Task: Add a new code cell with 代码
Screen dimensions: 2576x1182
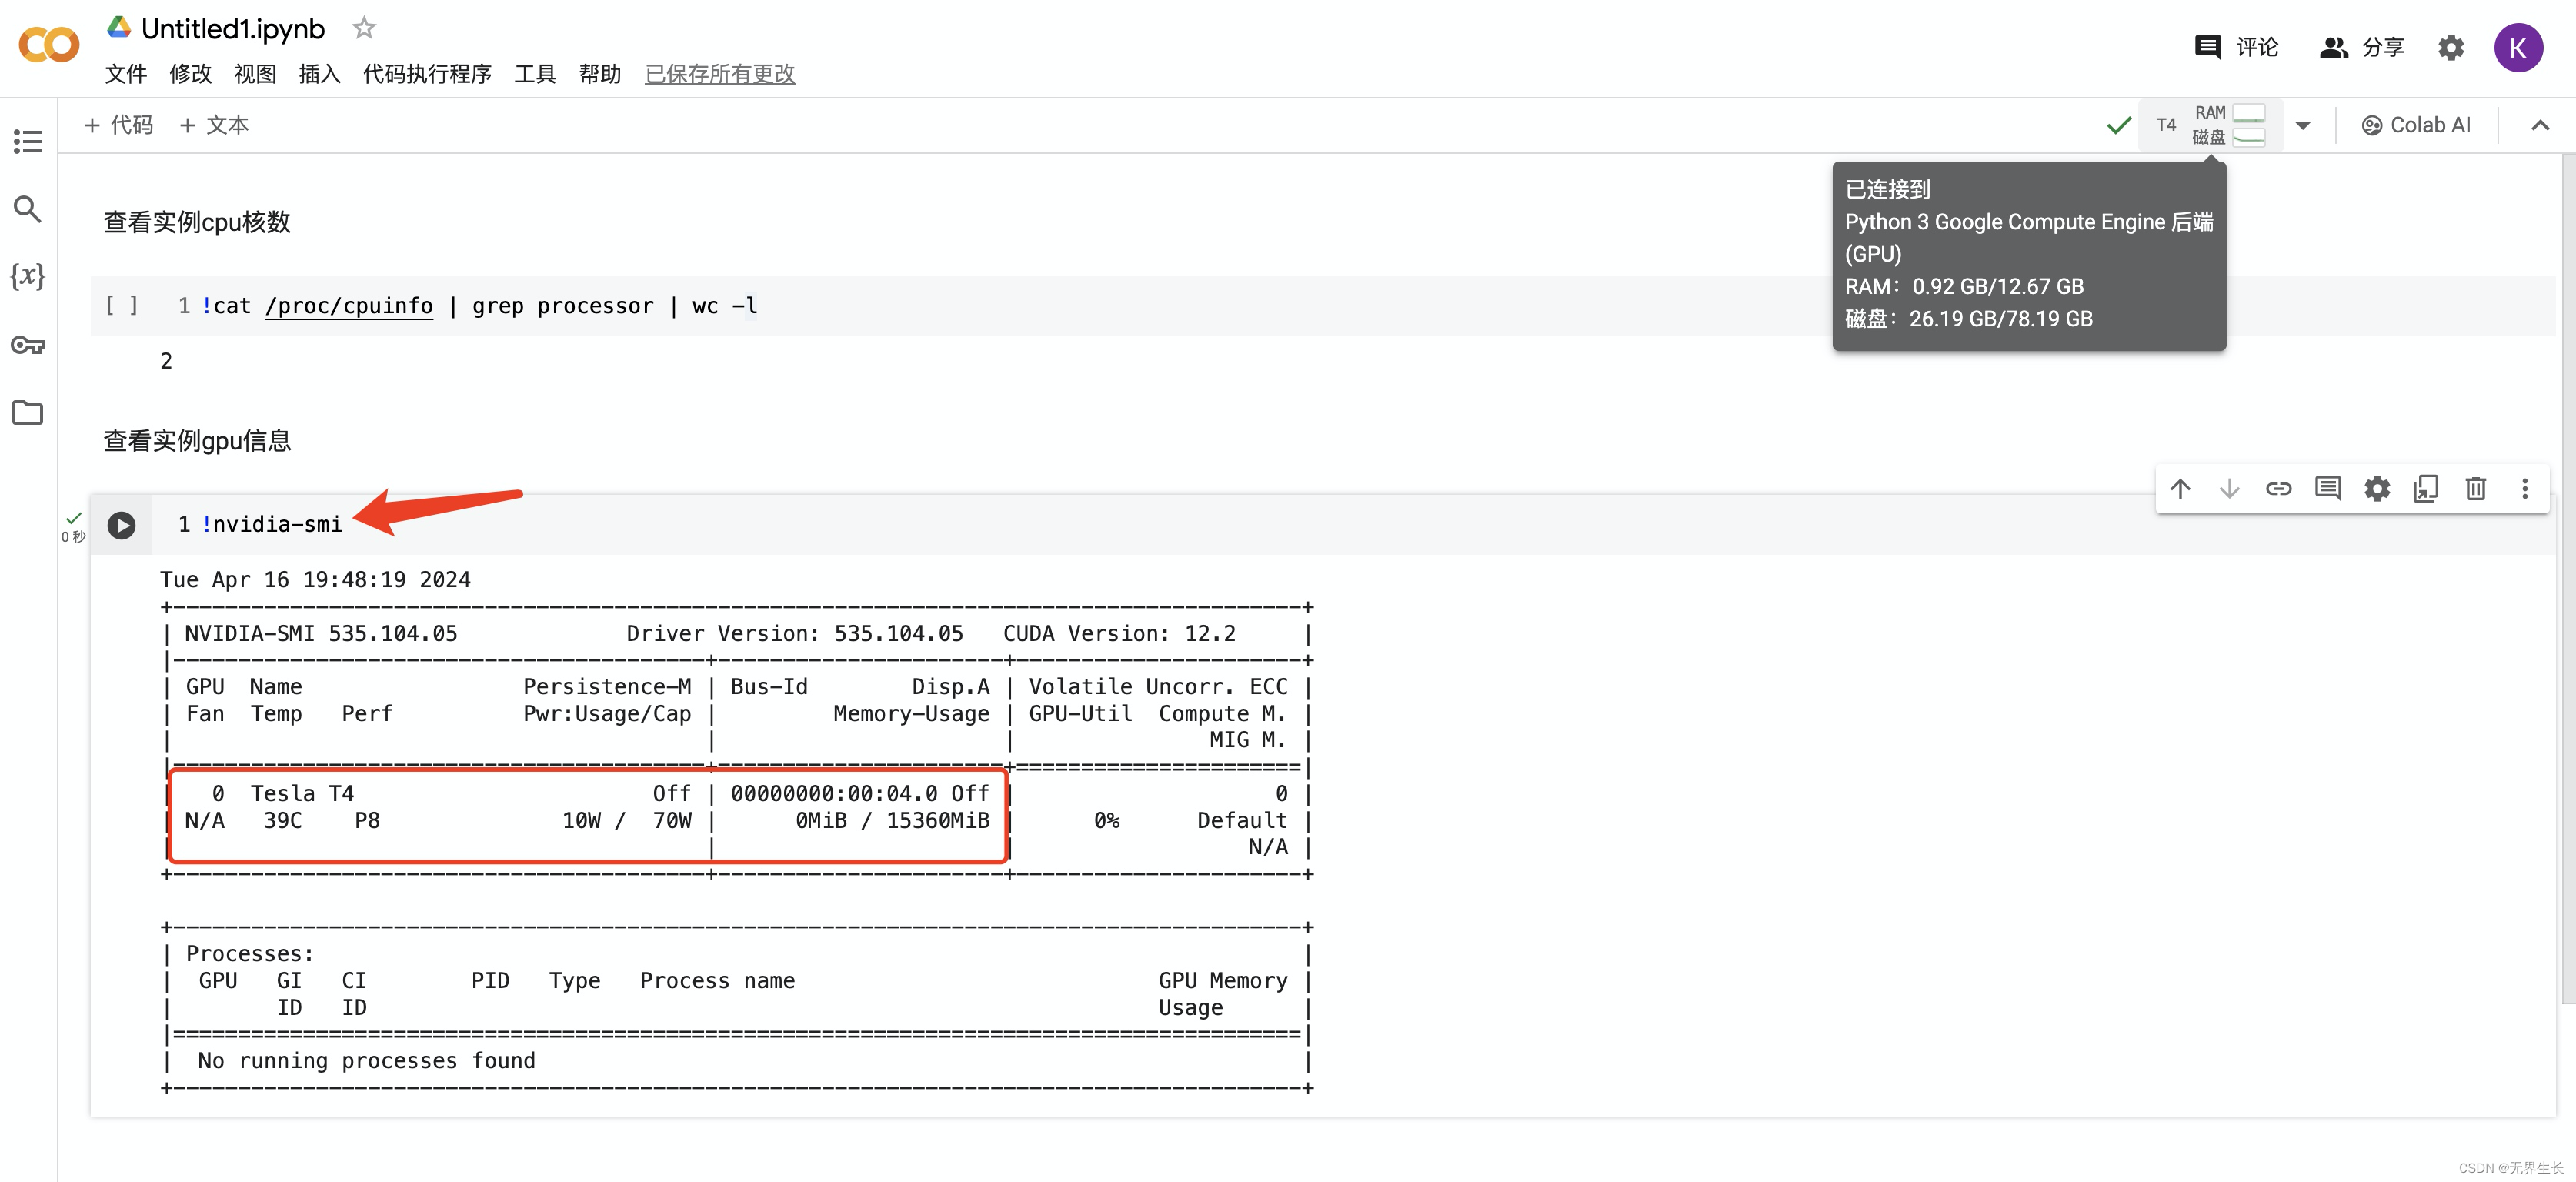Action: 119,125
